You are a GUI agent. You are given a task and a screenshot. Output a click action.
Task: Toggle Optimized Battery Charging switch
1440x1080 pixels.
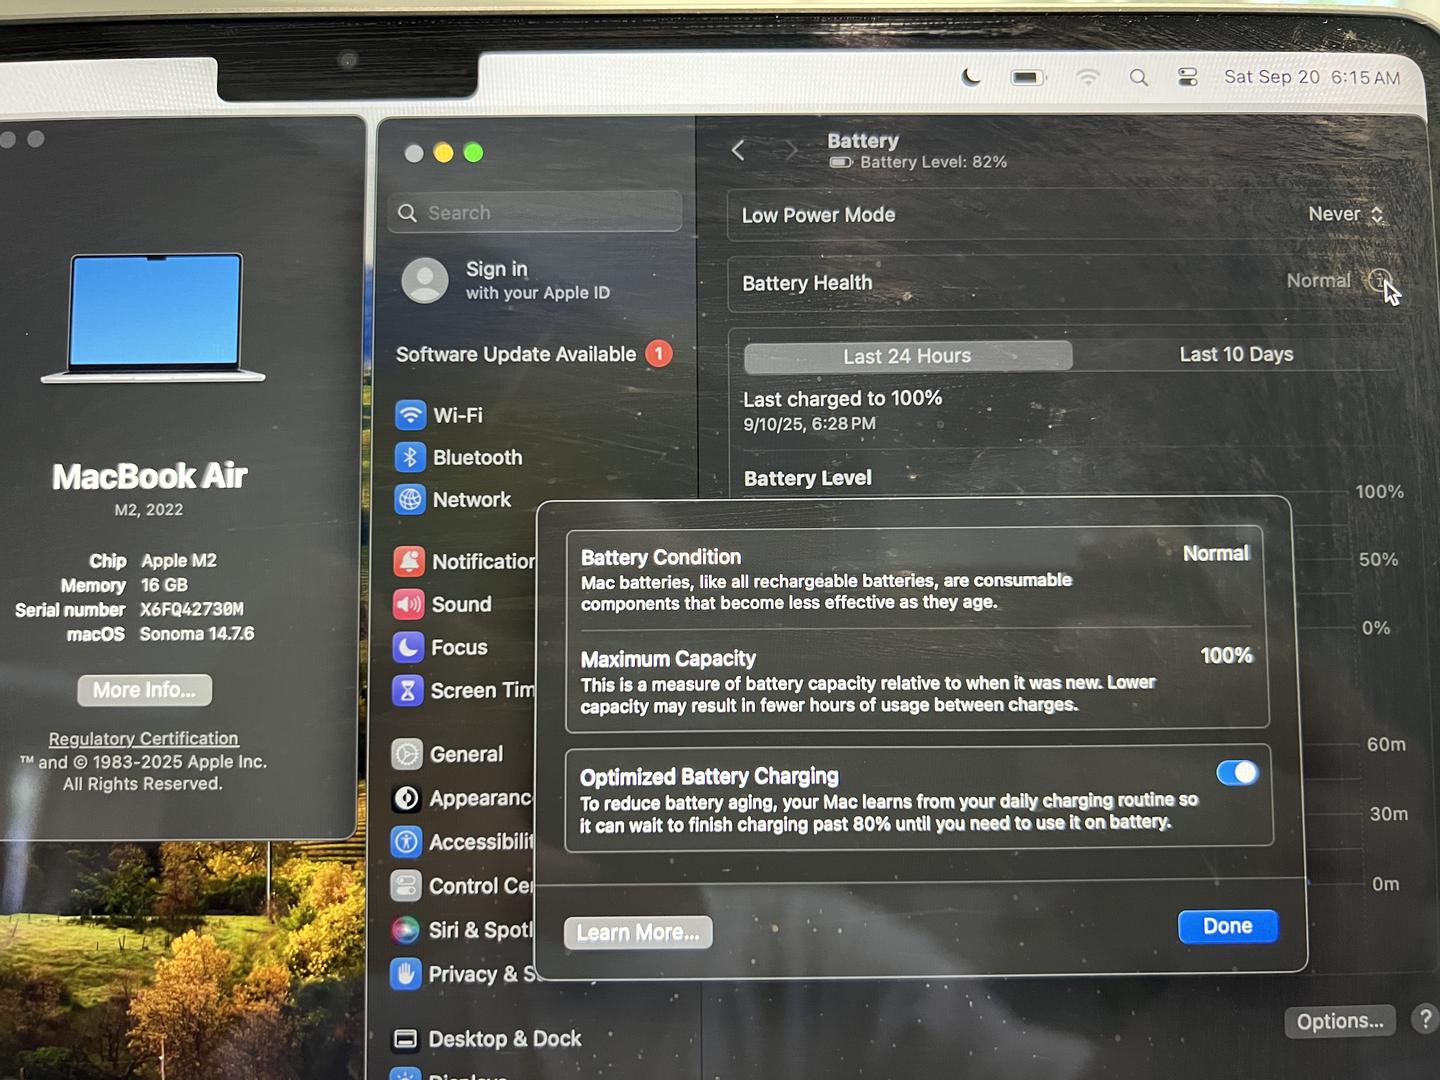click(1237, 773)
